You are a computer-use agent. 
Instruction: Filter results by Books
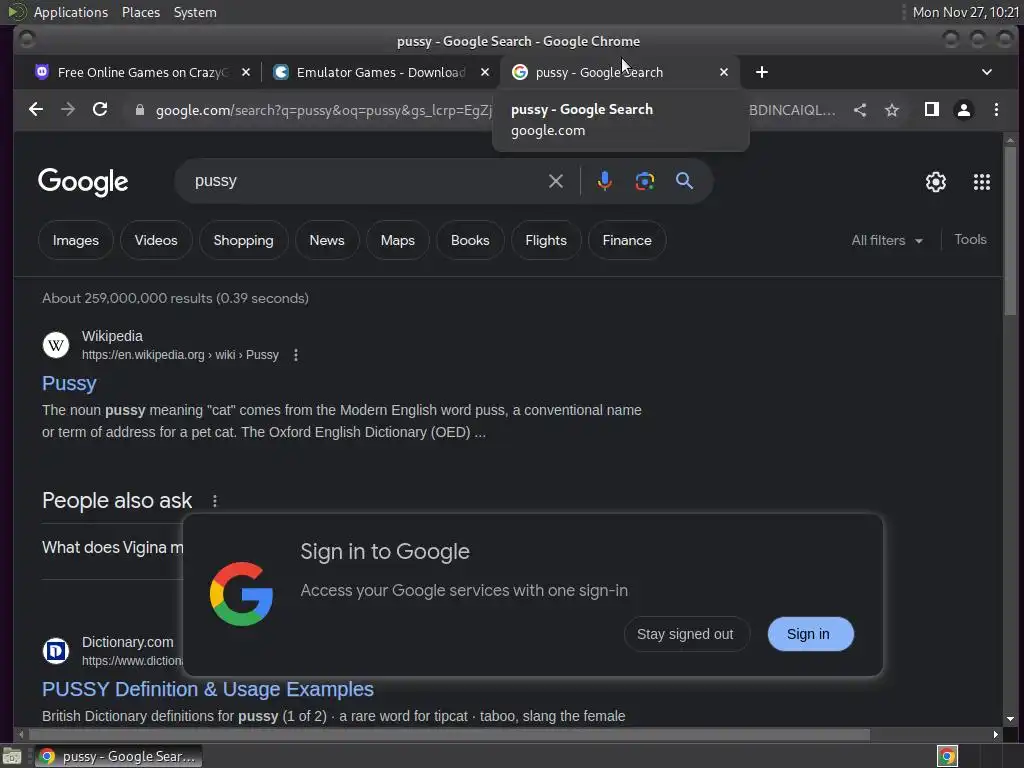pos(470,240)
